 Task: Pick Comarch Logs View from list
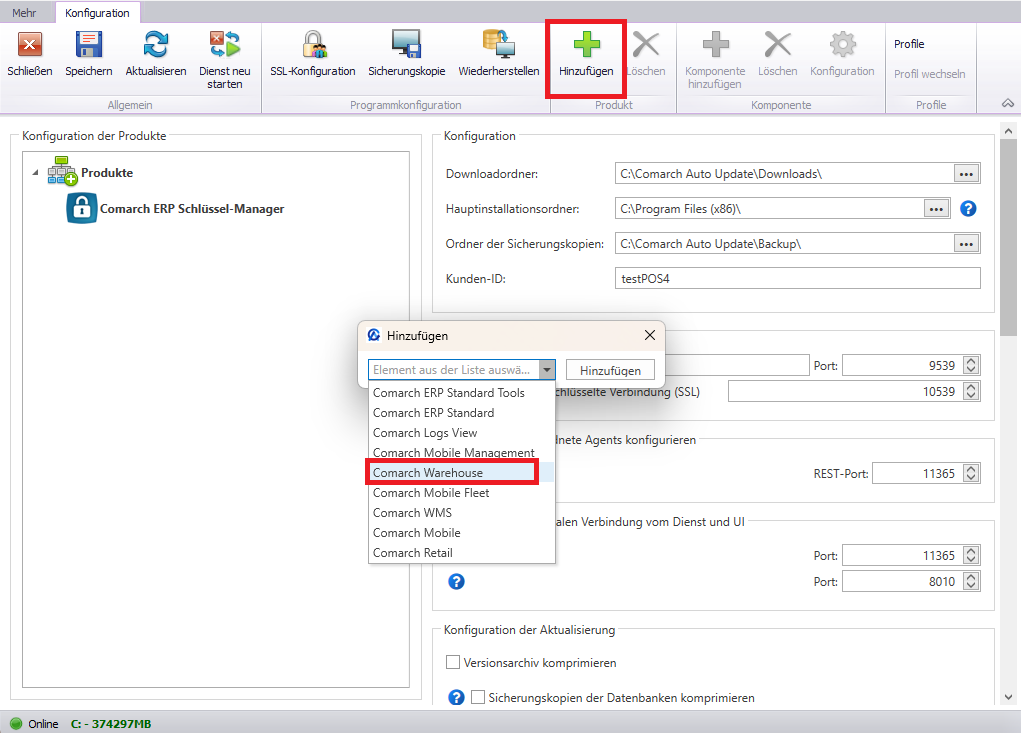point(462,433)
